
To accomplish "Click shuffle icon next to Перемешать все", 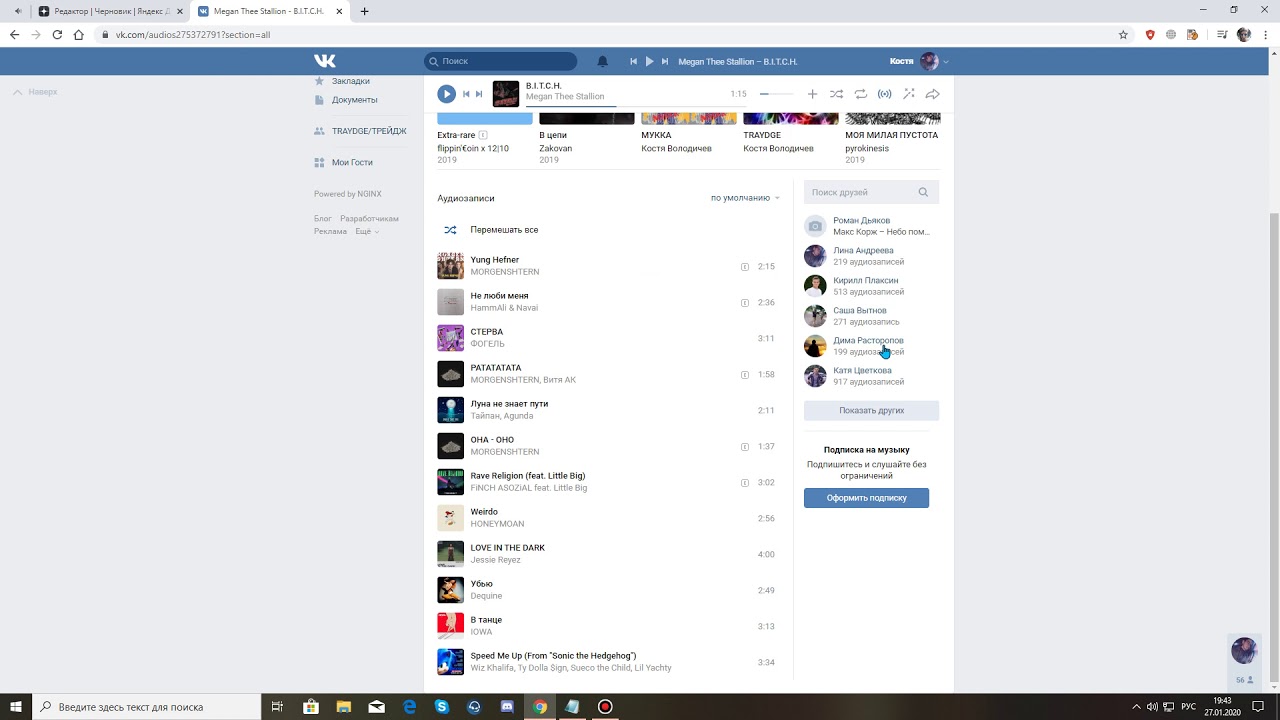I will tap(450, 230).
